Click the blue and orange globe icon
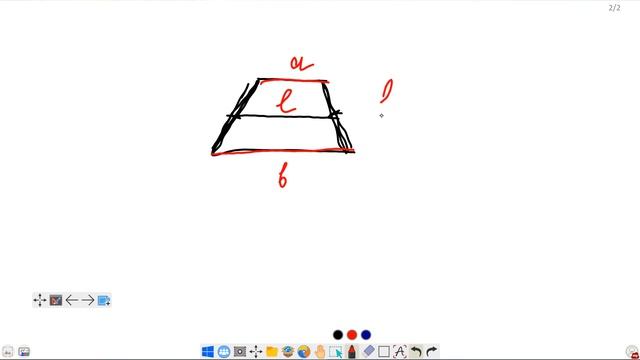 (304, 351)
